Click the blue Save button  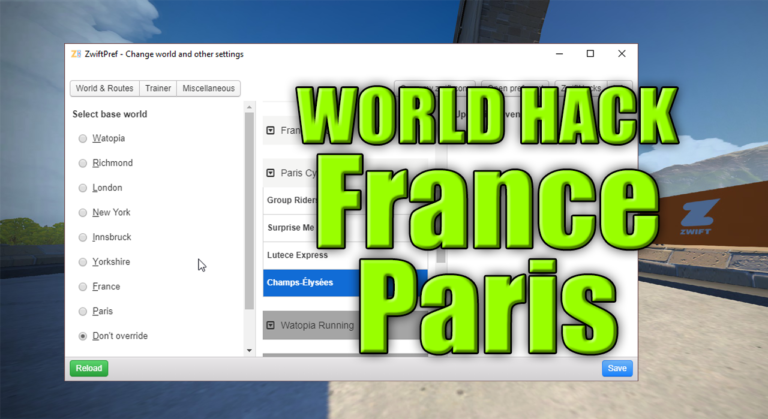tap(617, 368)
